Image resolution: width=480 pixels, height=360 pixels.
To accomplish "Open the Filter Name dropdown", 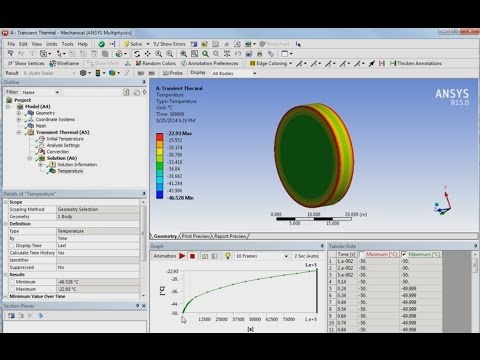I will click(x=57, y=92).
